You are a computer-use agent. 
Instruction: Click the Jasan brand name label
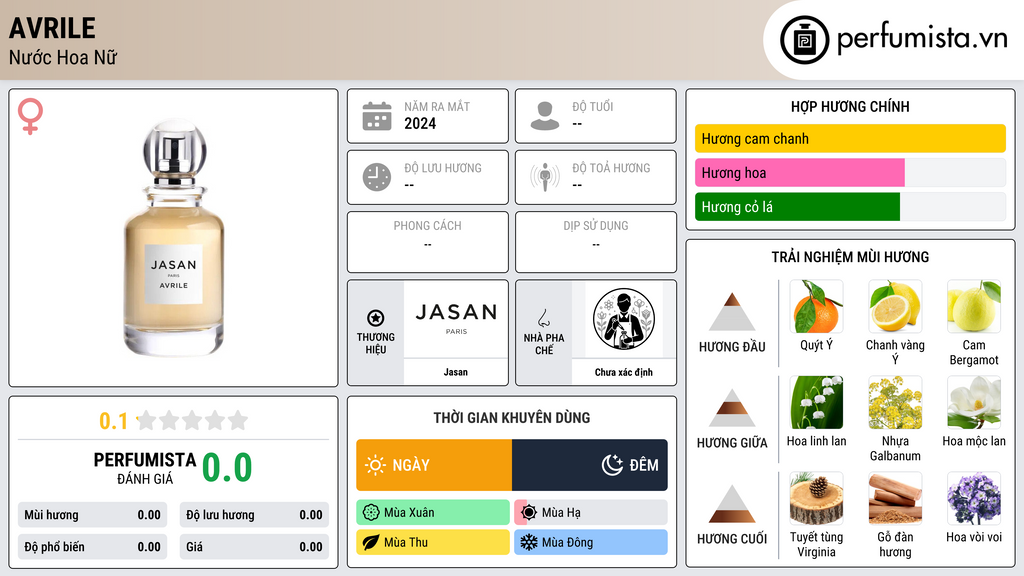[x=456, y=372]
